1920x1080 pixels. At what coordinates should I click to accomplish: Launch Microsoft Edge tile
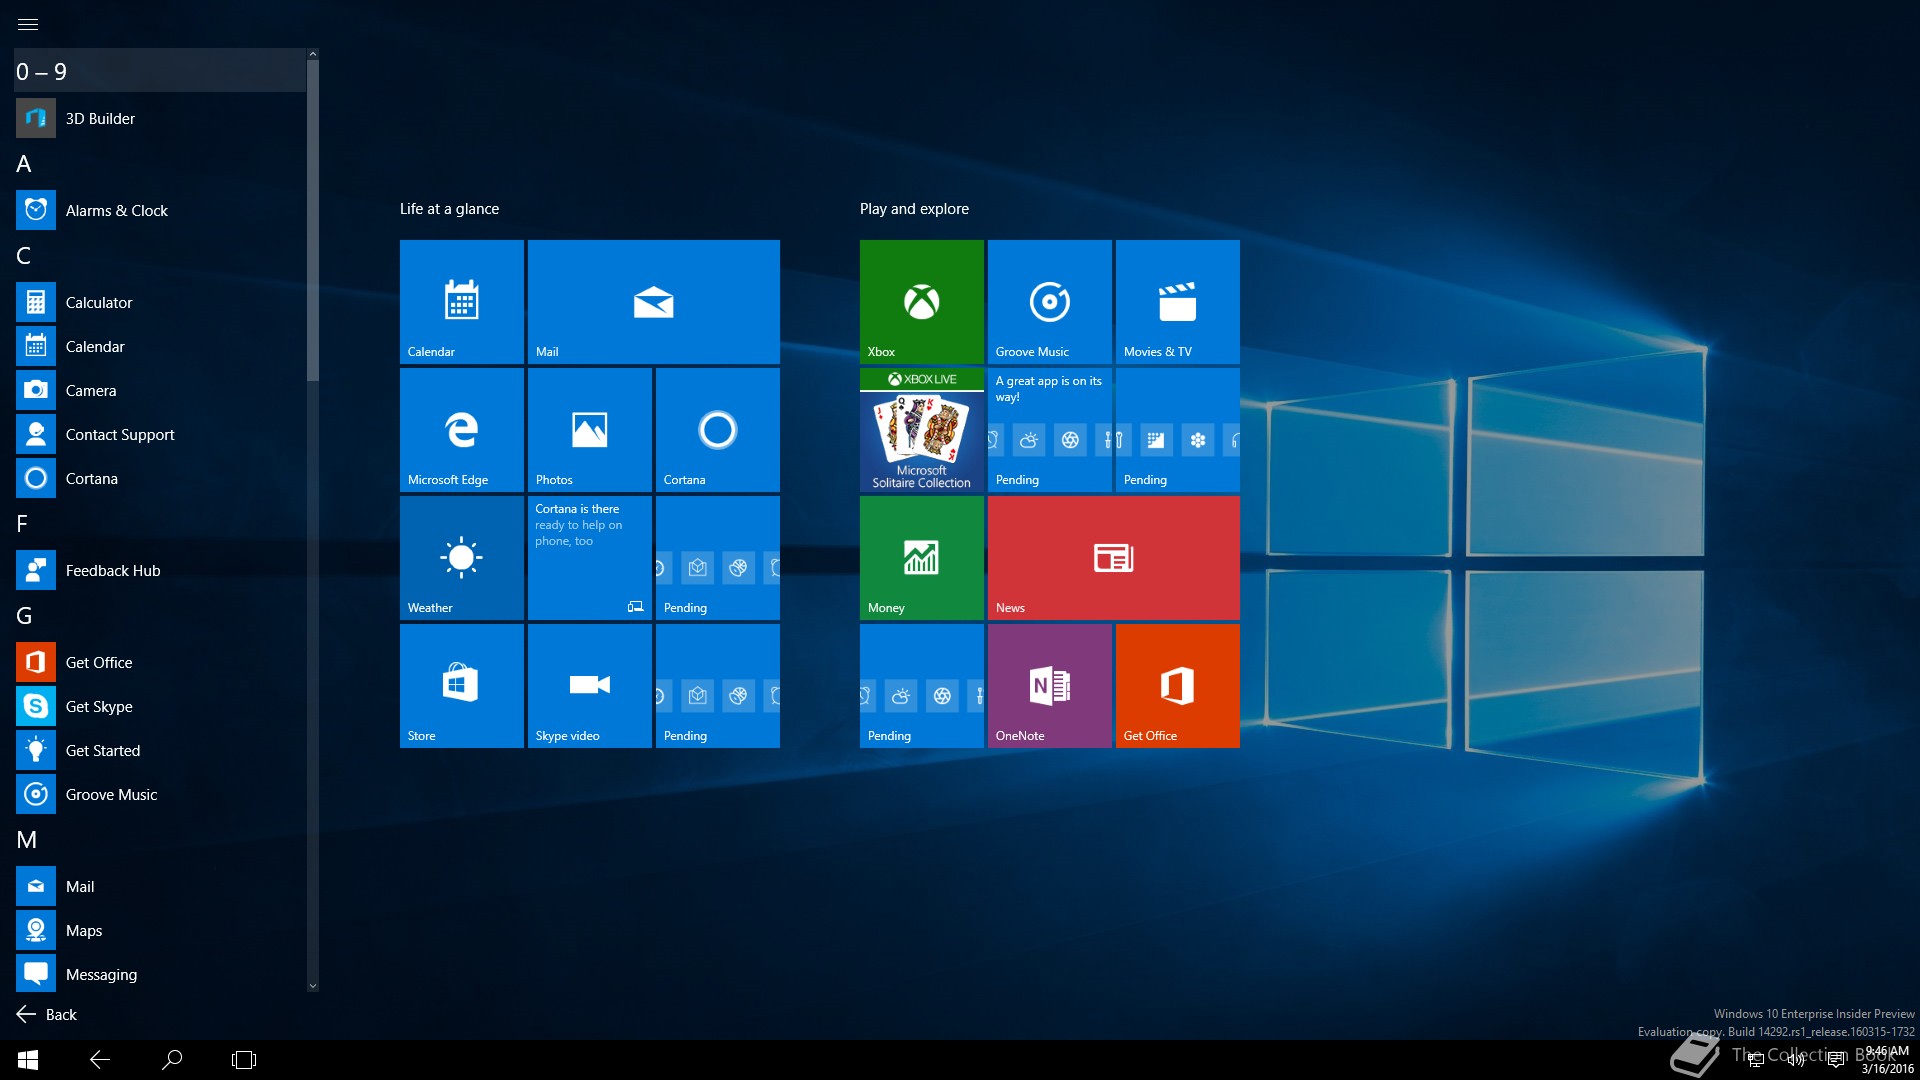pos(462,430)
